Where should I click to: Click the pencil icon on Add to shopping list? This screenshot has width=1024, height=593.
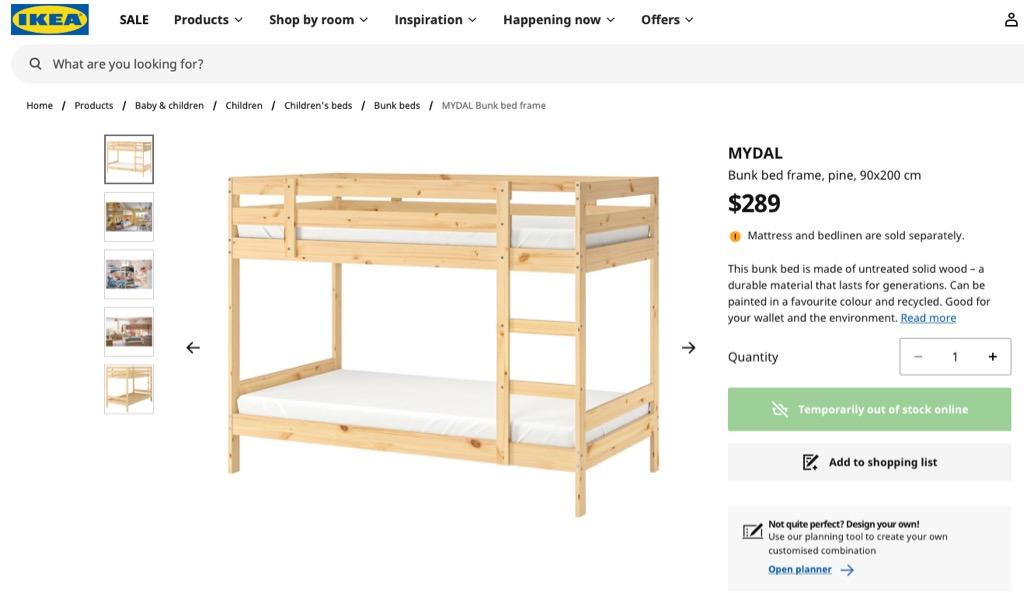tap(808, 461)
